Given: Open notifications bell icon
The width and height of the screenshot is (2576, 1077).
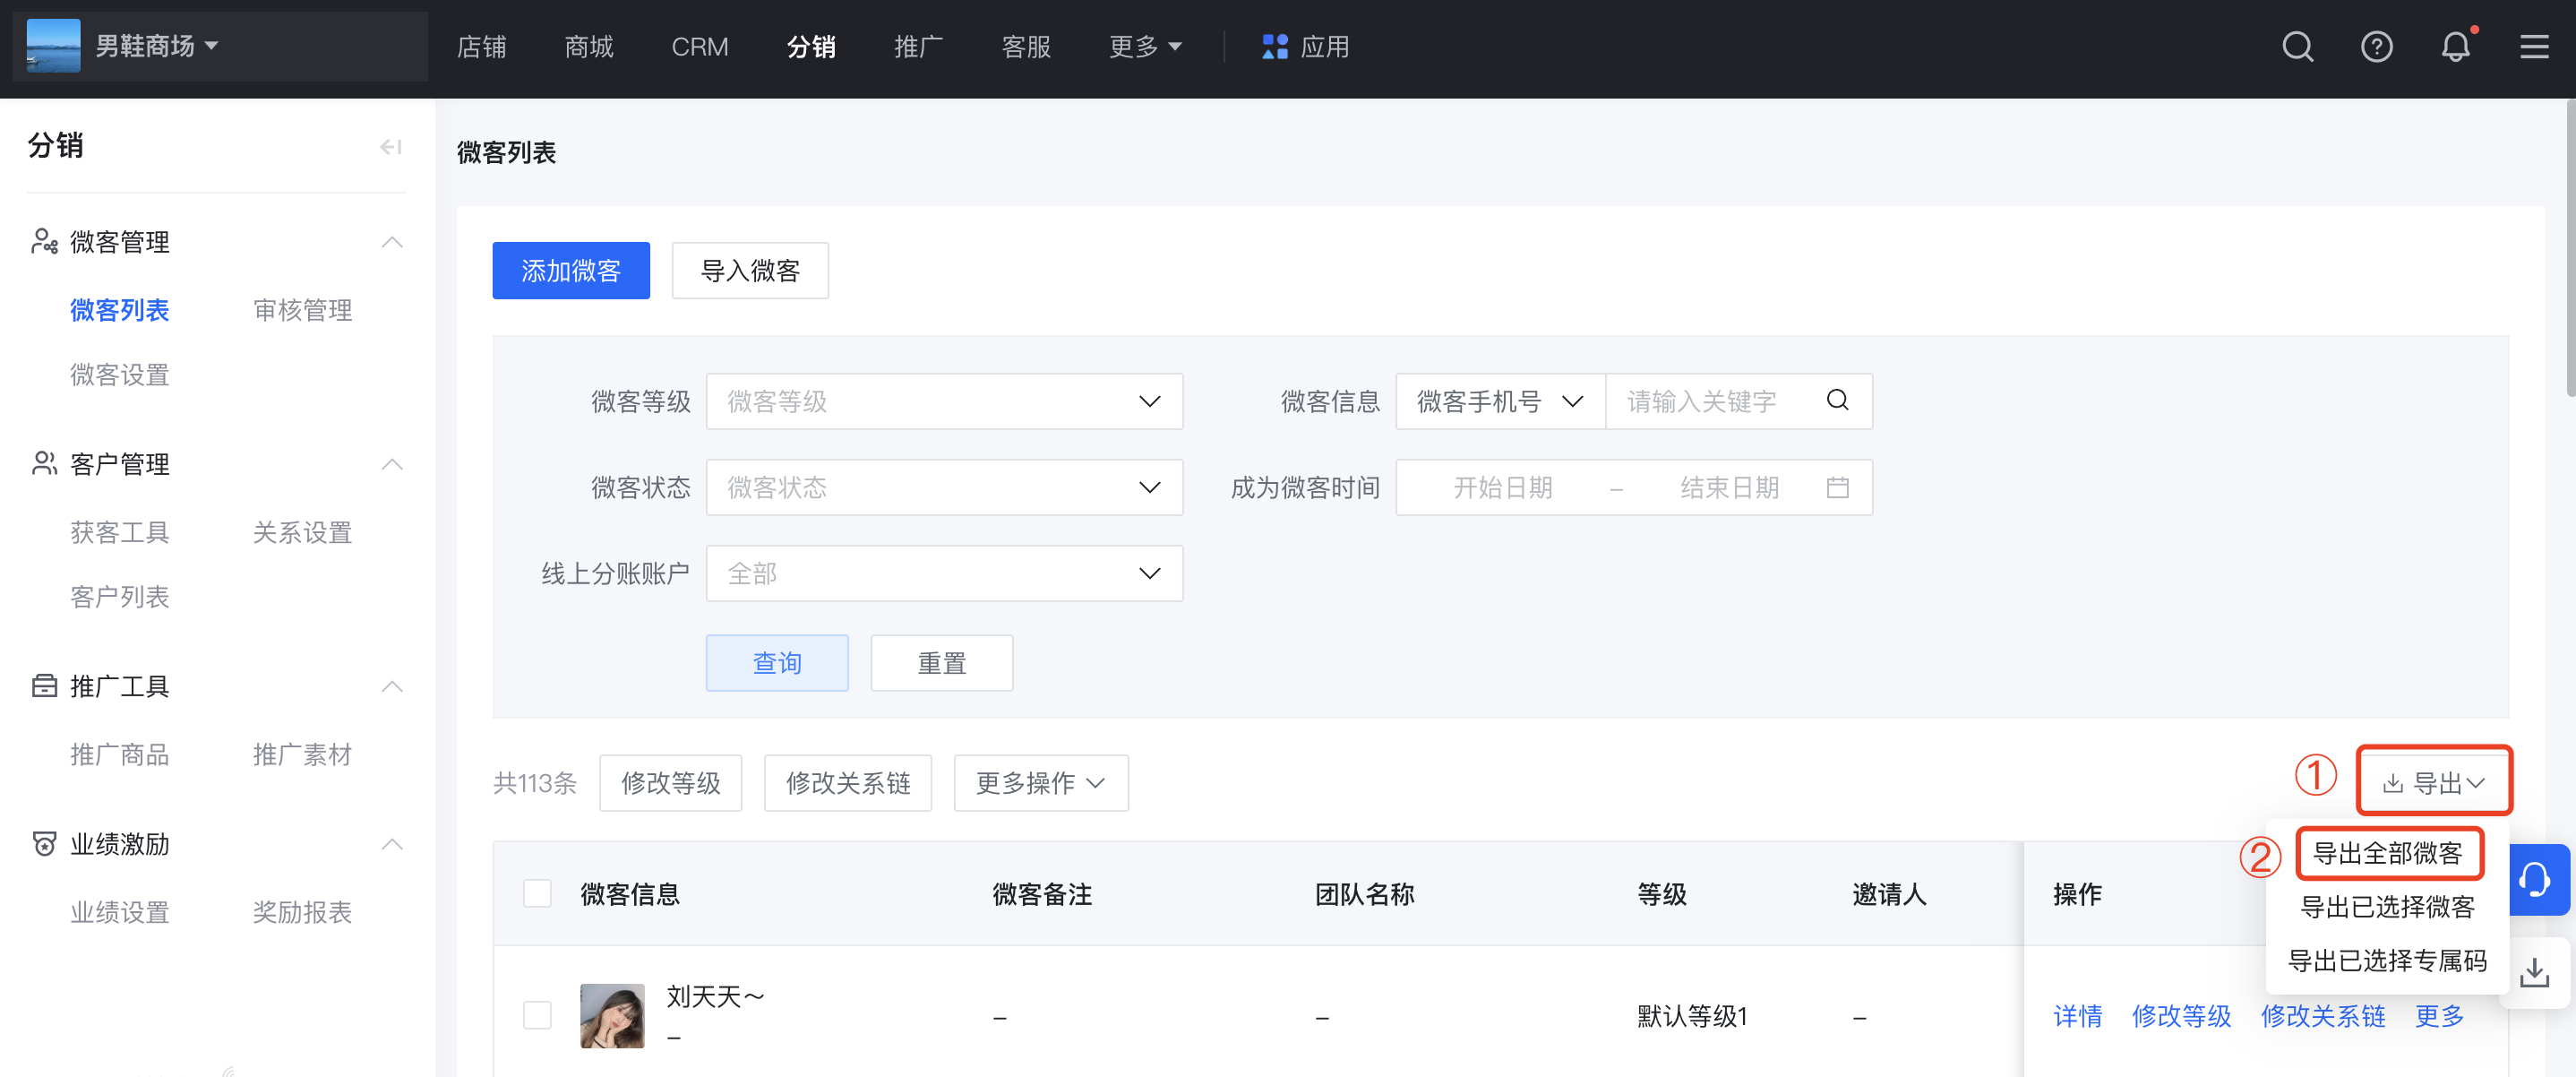Looking at the screenshot, I should click(x=2455, y=46).
